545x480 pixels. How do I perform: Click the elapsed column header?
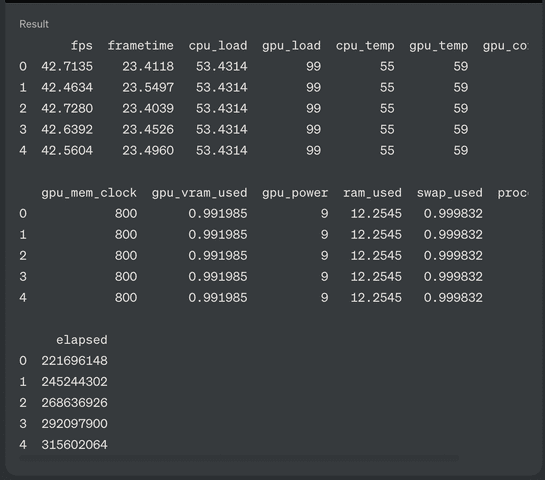point(82,340)
